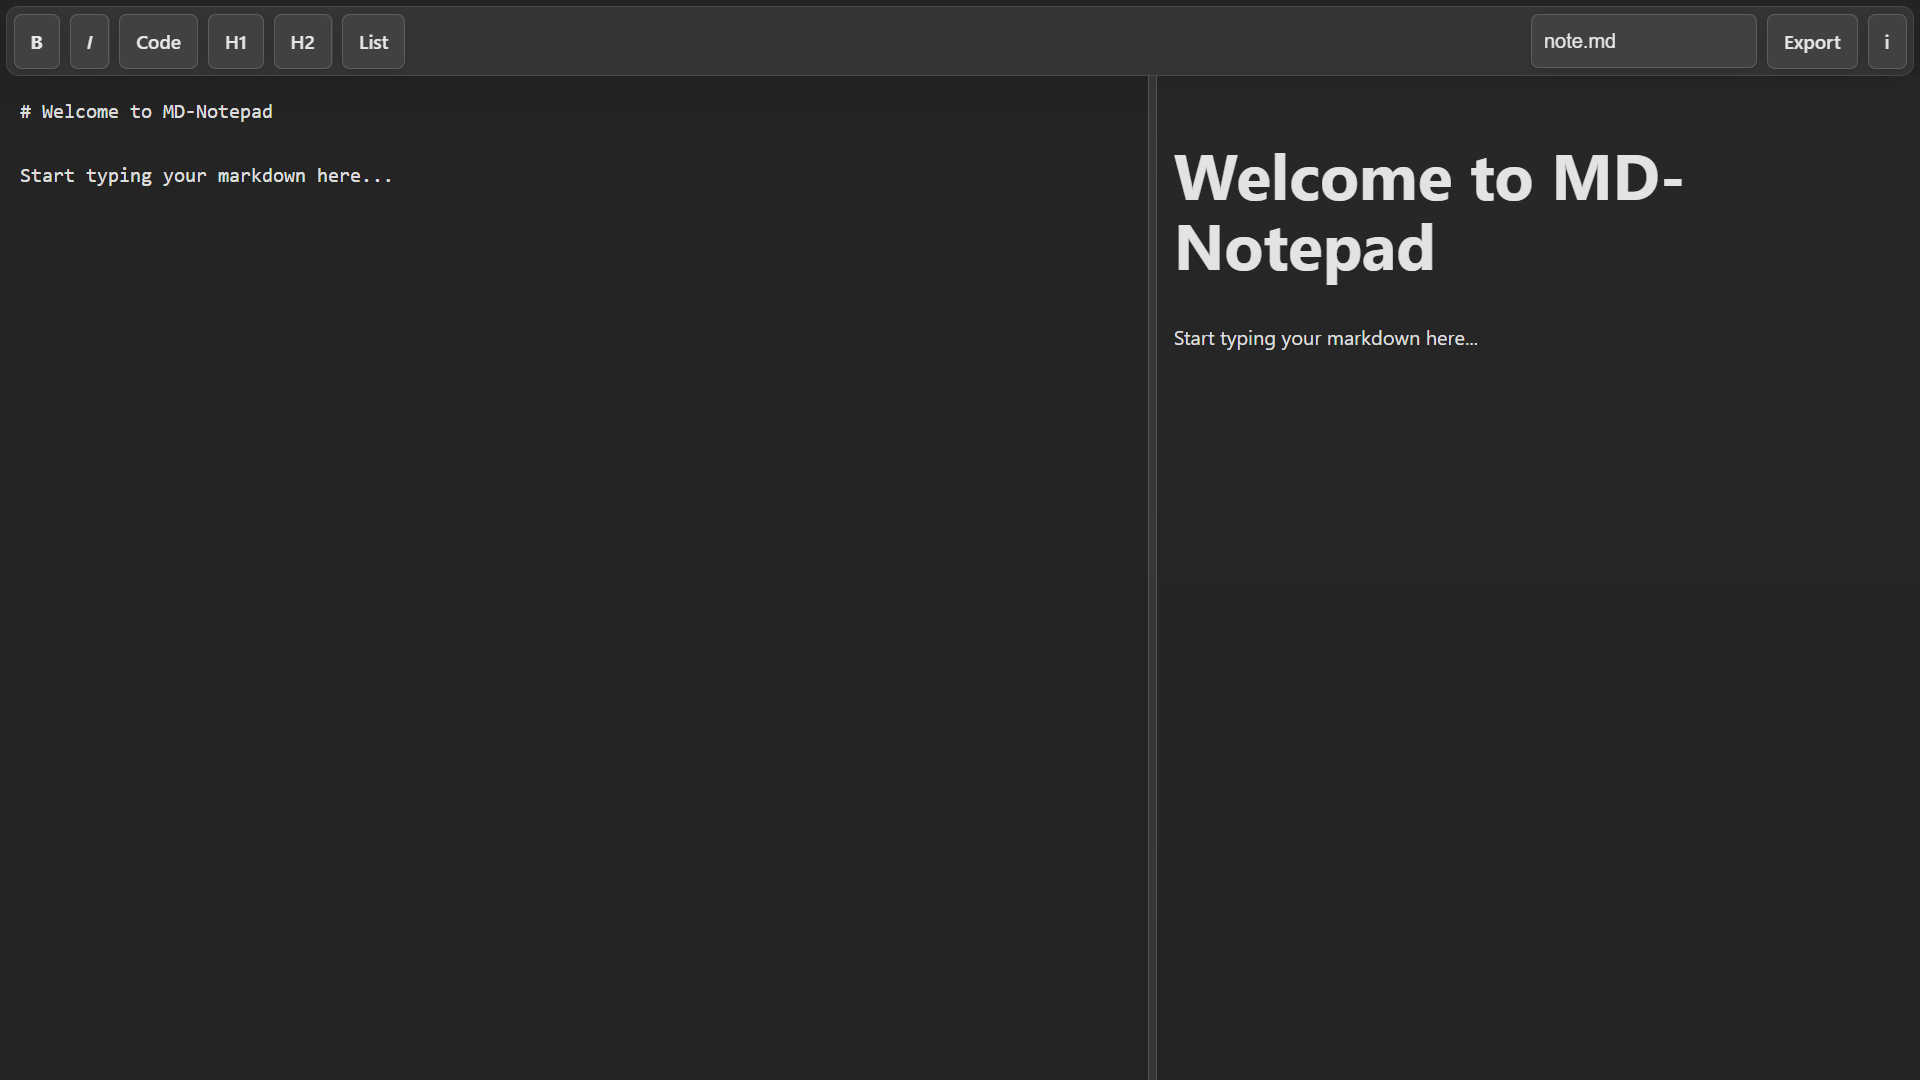Insert a bullet list via the List icon
This screenshot has height=1080, width=1920.
[x=372, y=41]
